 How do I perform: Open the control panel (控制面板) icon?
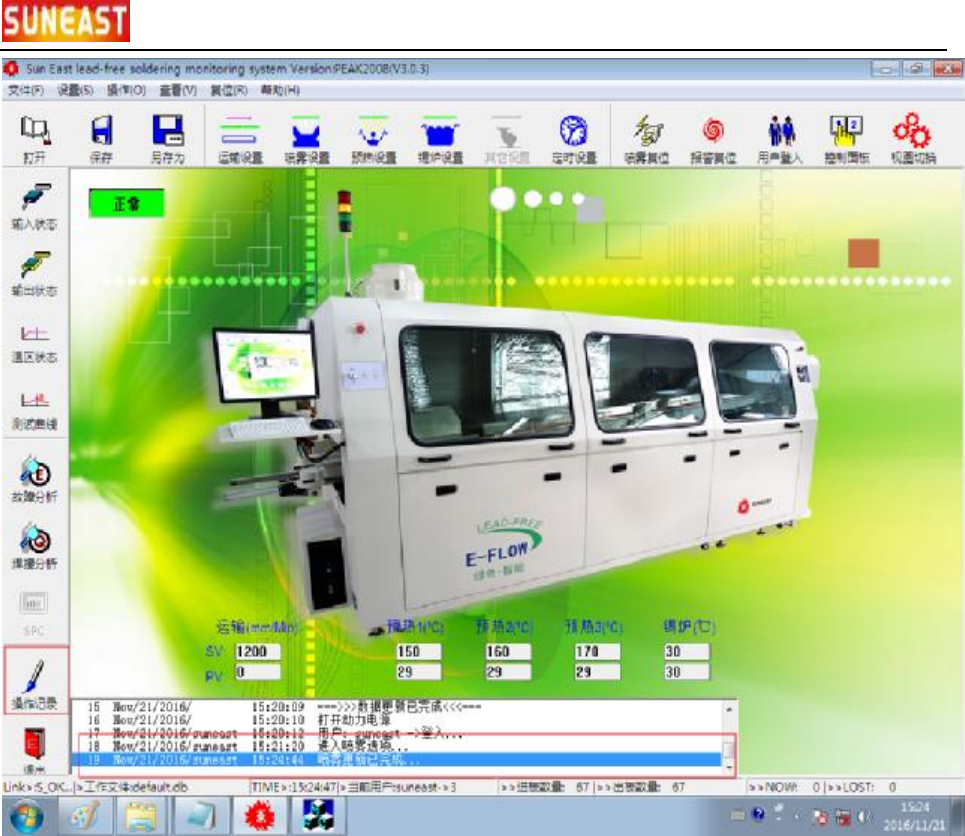click(x=847, y=139)
